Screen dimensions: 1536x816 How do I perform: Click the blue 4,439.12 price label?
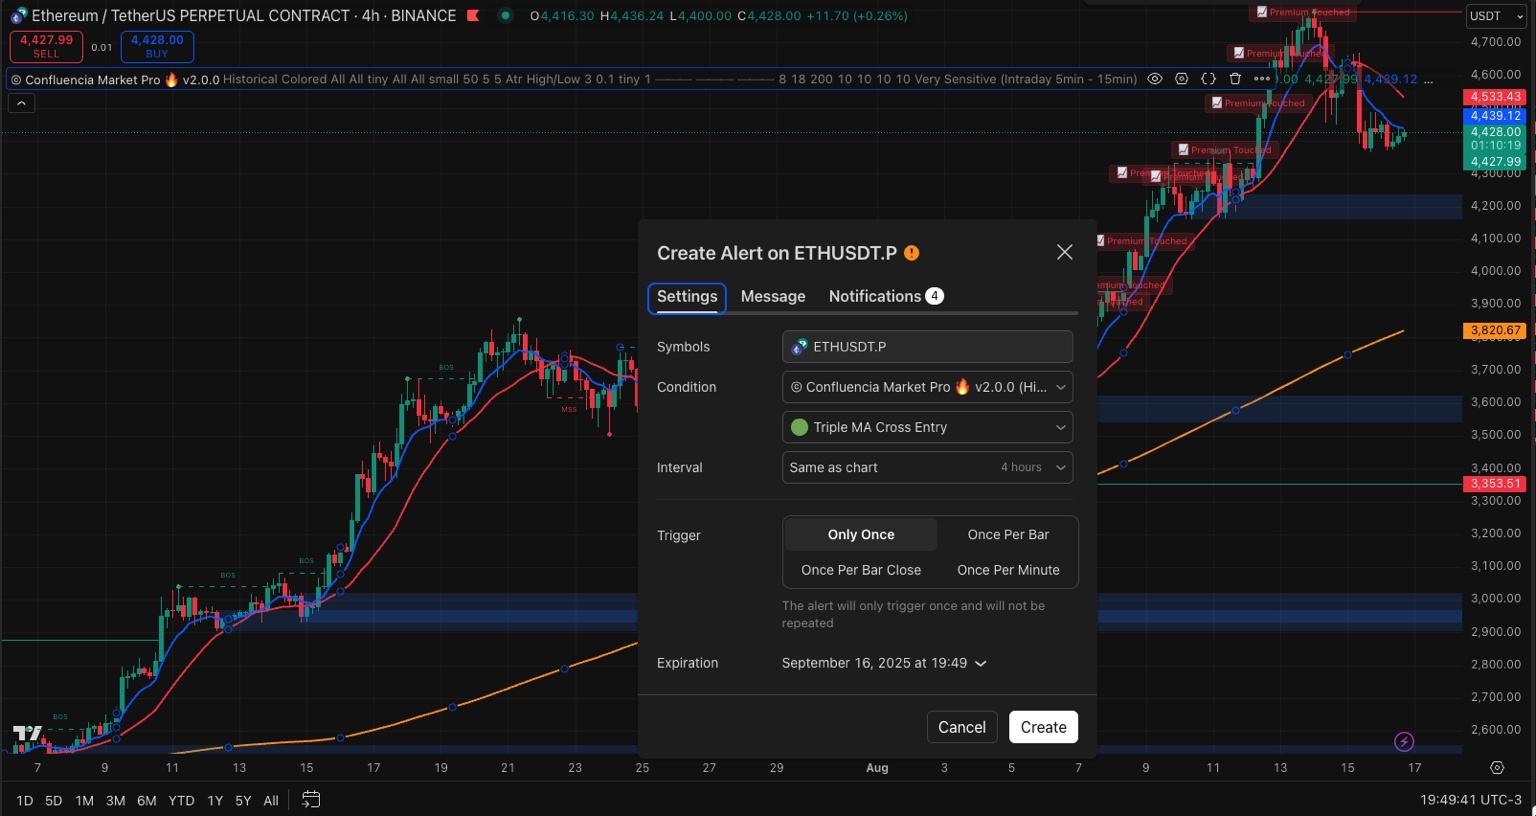tap(1495, 116)
